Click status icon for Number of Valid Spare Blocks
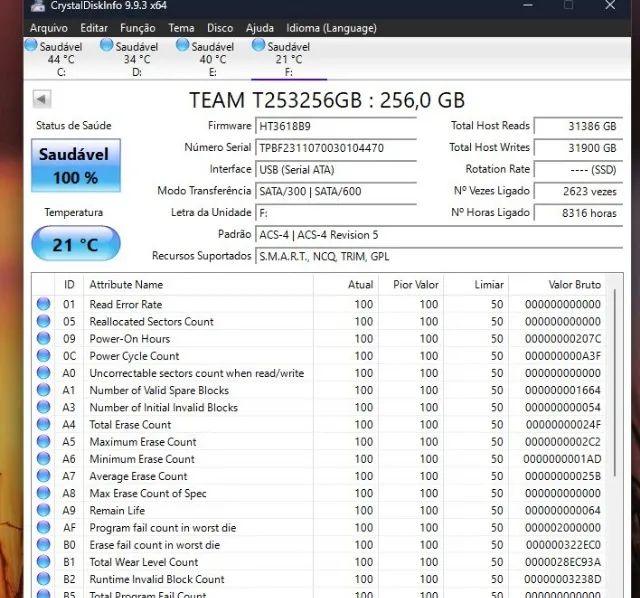 [x=43, y=389]
